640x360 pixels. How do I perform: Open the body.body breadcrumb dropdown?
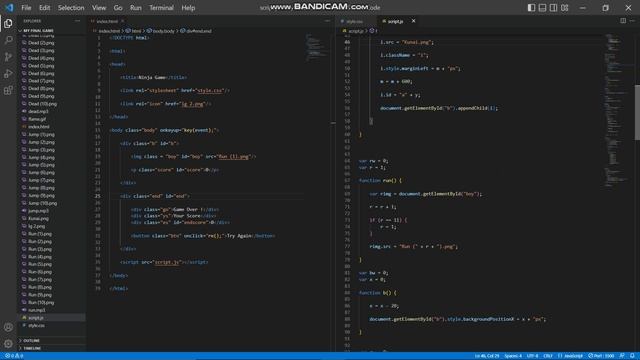pos(160,31)
